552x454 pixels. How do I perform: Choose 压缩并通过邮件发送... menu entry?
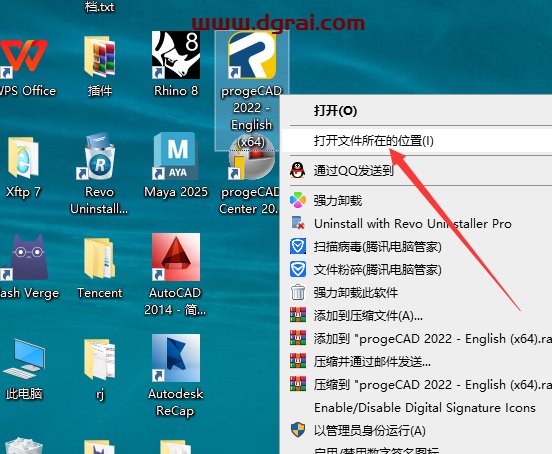[417, 361]
